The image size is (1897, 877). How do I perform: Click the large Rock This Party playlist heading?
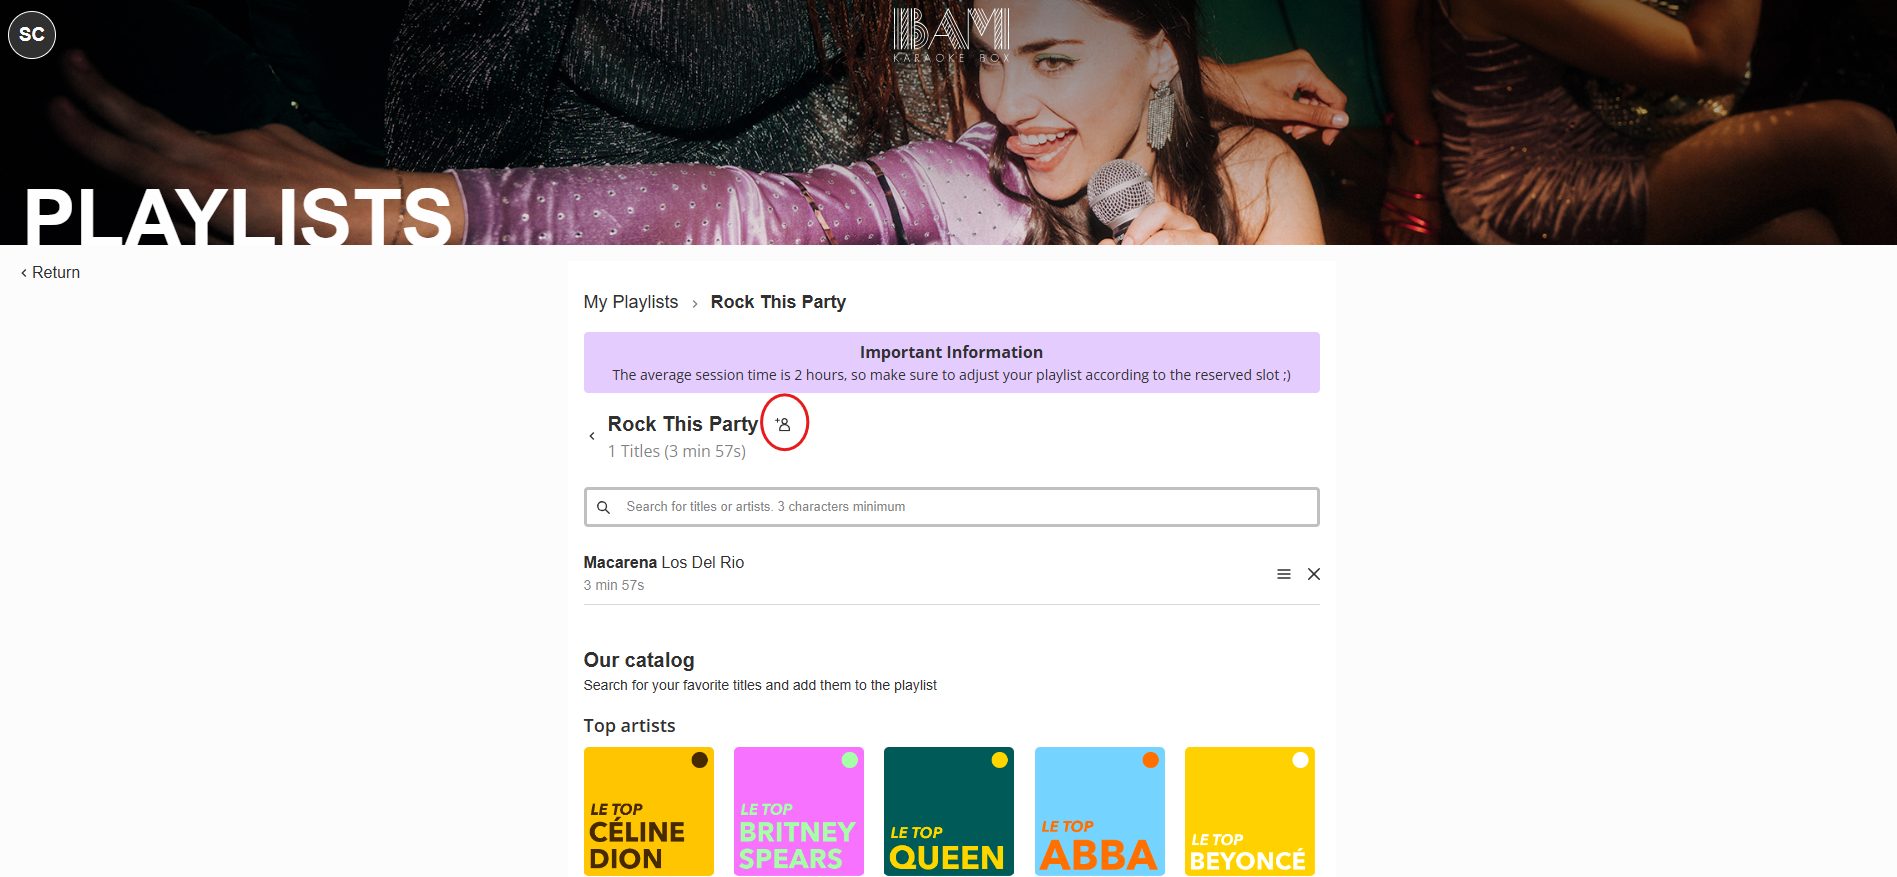tap(682, 424)
